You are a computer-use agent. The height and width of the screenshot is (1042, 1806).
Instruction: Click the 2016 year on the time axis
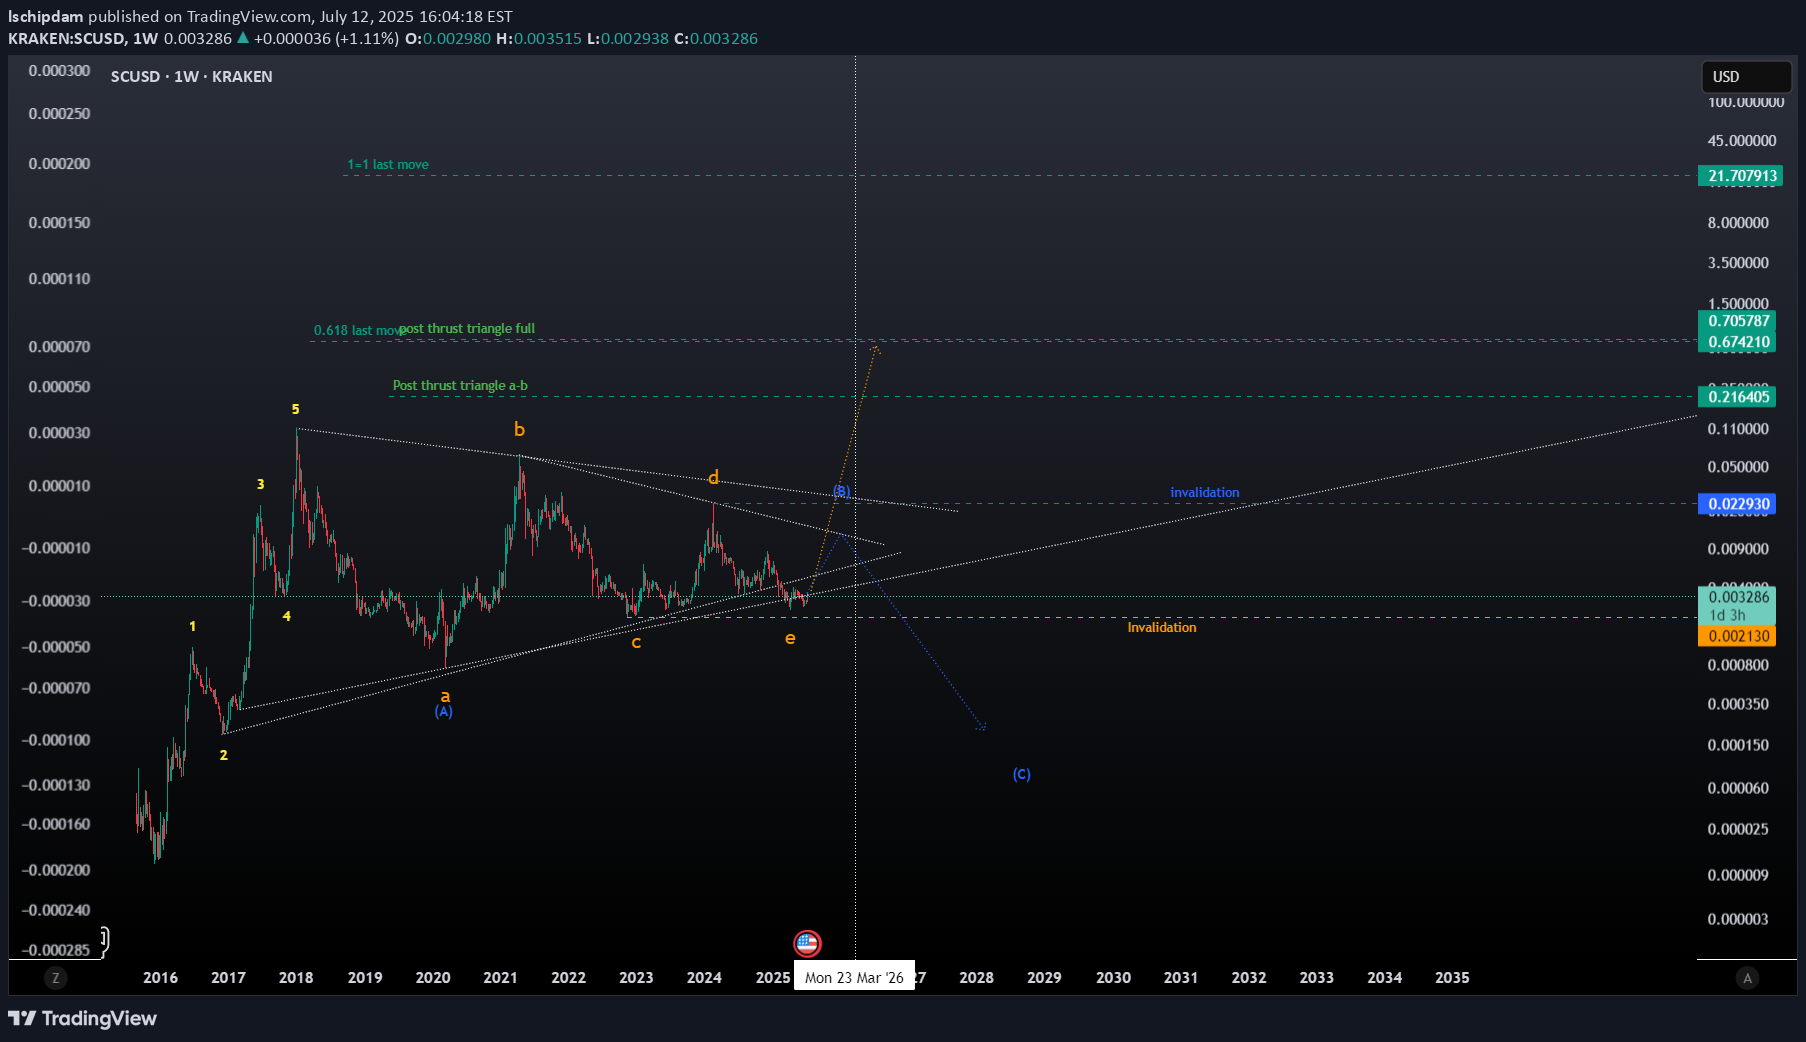160,978
